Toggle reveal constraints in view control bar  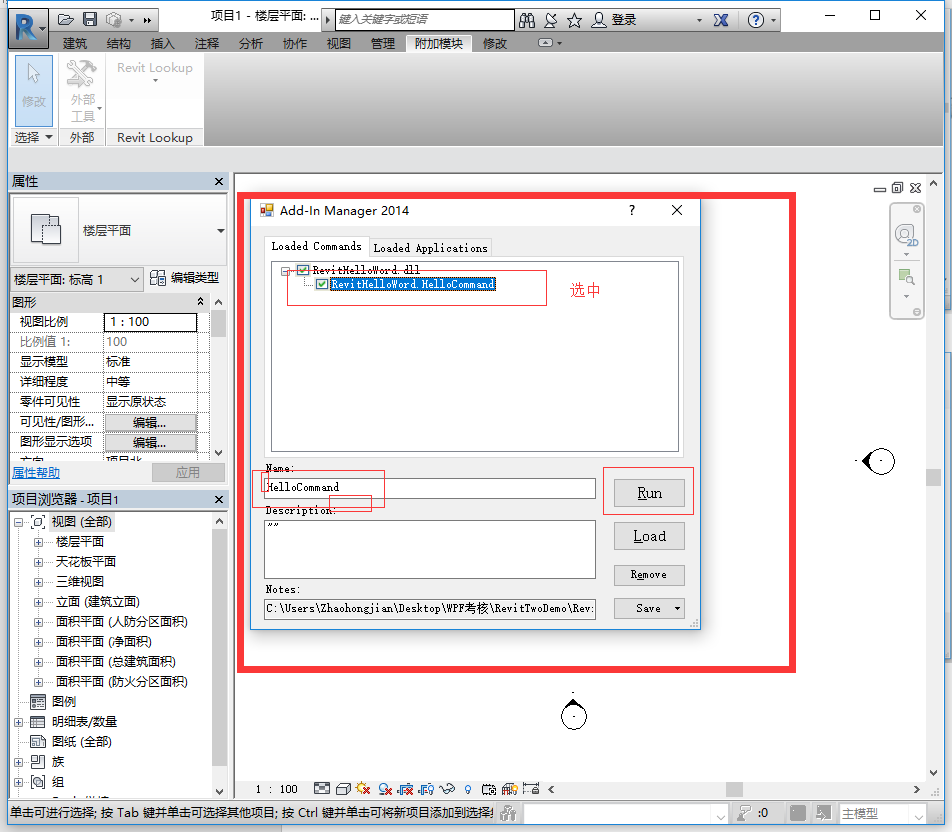point(531,789)
